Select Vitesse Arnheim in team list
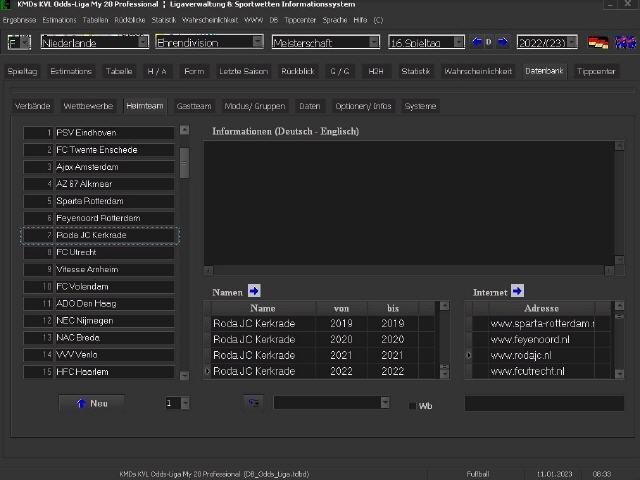640x480 pixels. coord(99,269)
